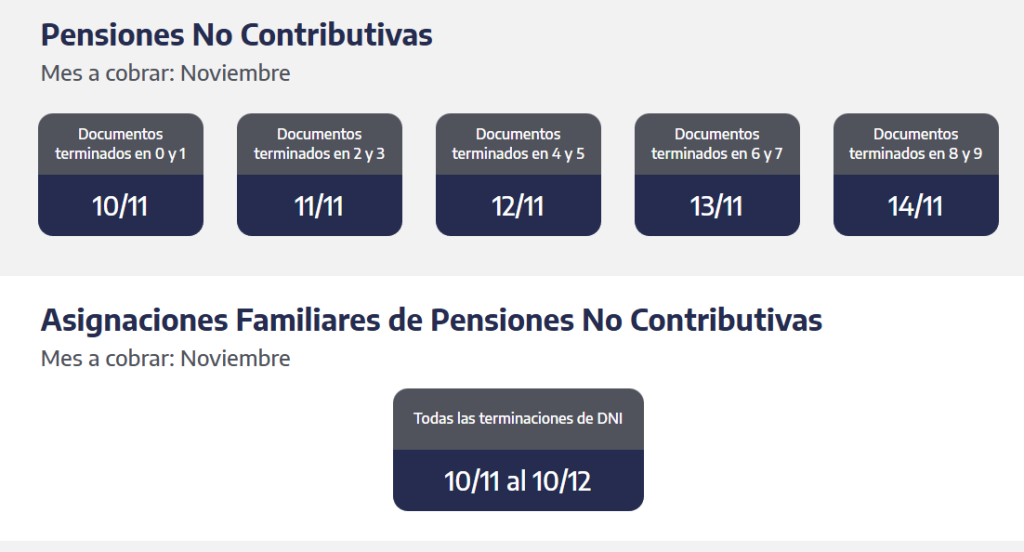Click the 10/11 payment date

[120, 206]
